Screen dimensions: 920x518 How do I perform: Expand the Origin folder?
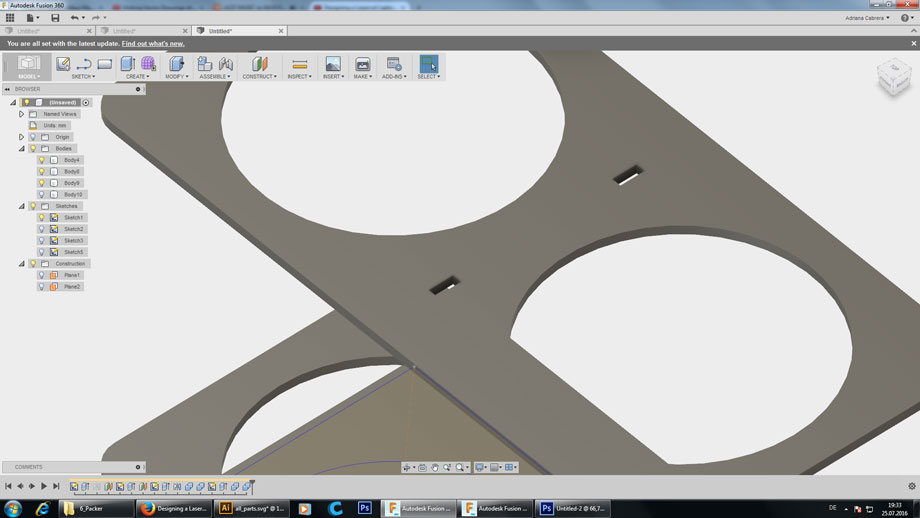[21, 137]
